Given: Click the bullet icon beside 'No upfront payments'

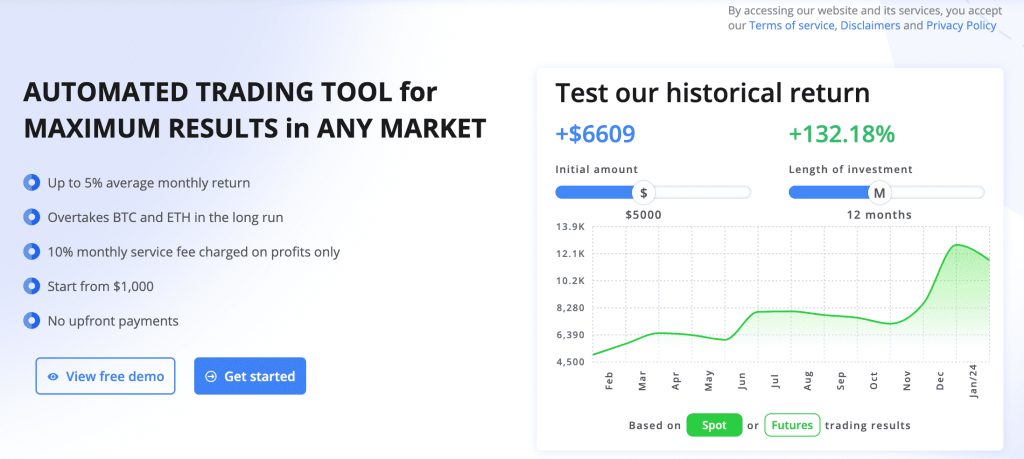Looking at the screenshot, I should pyautogui.click(x=31, y=321).
